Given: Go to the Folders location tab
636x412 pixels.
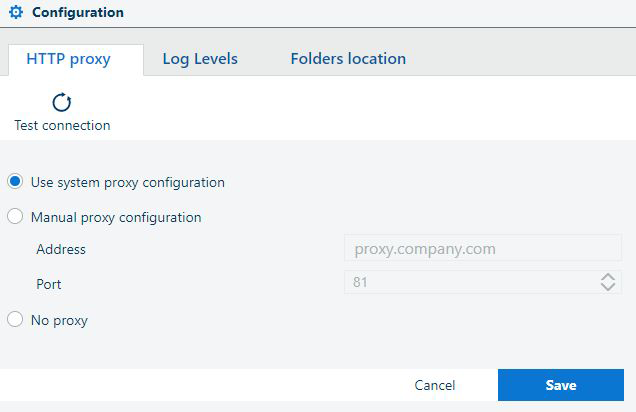Looking at the screenshot, I should (x=348, y=59).
